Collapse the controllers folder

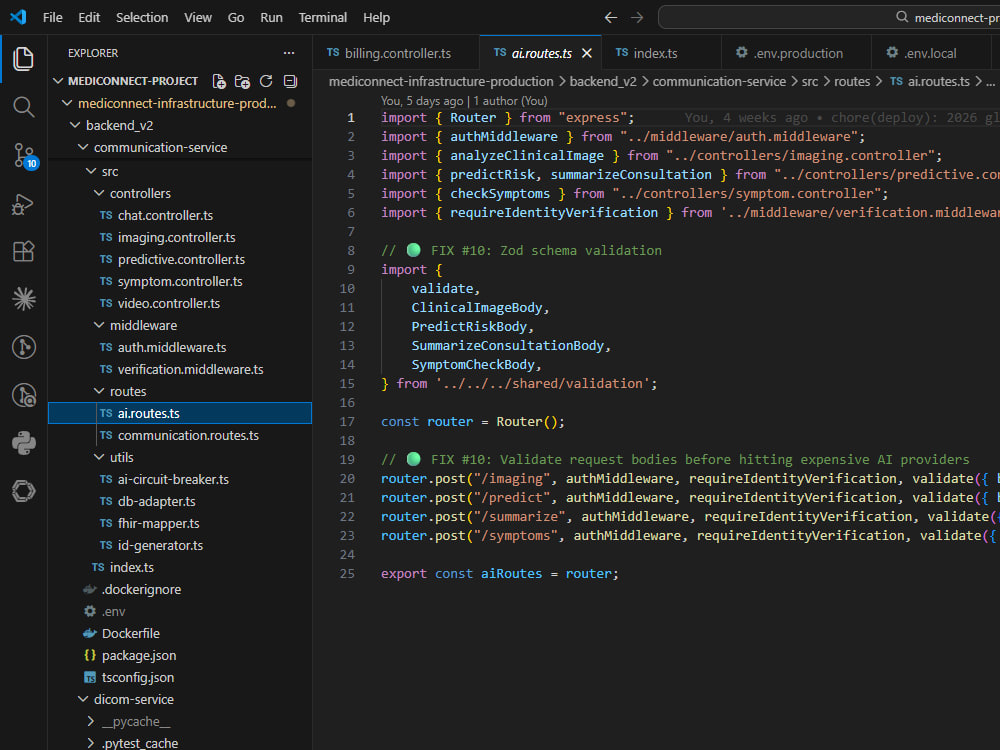click(x=98, y=193)
